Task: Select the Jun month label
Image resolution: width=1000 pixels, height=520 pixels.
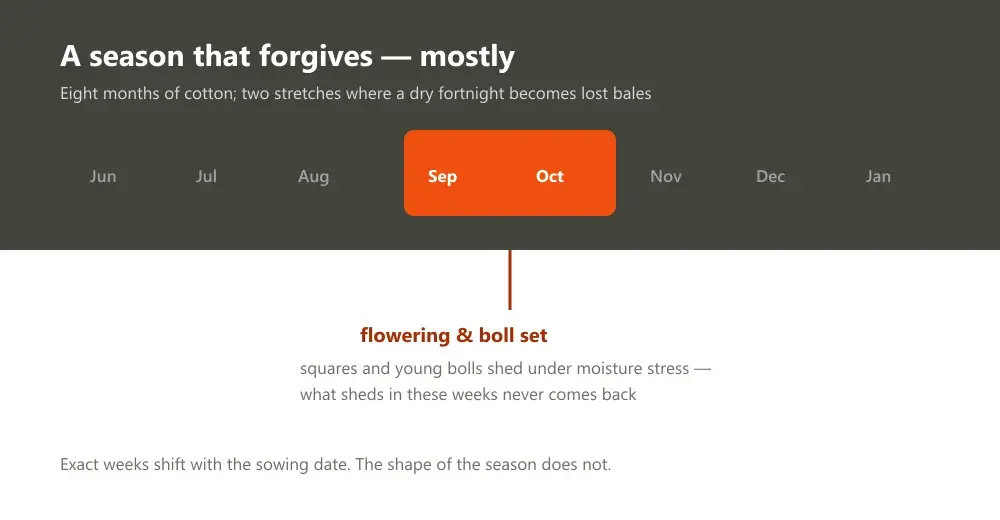Action: tap(103, 176)
